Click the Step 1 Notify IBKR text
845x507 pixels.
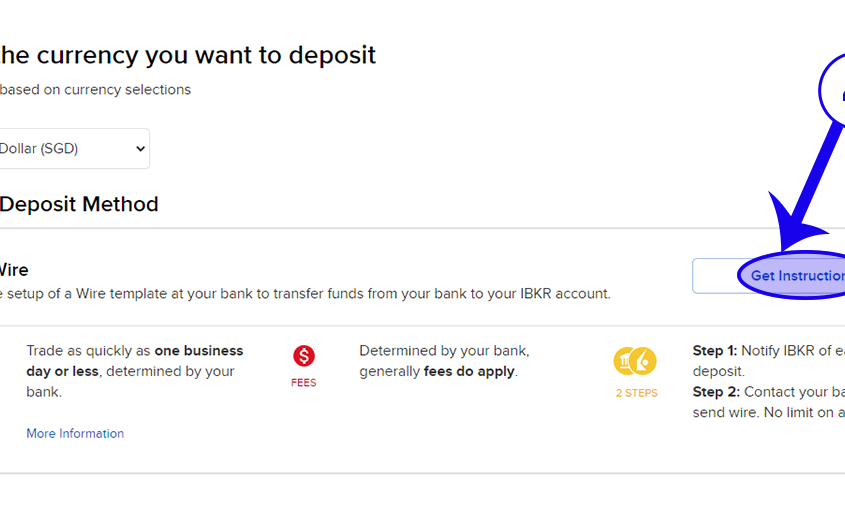(767, 351)
